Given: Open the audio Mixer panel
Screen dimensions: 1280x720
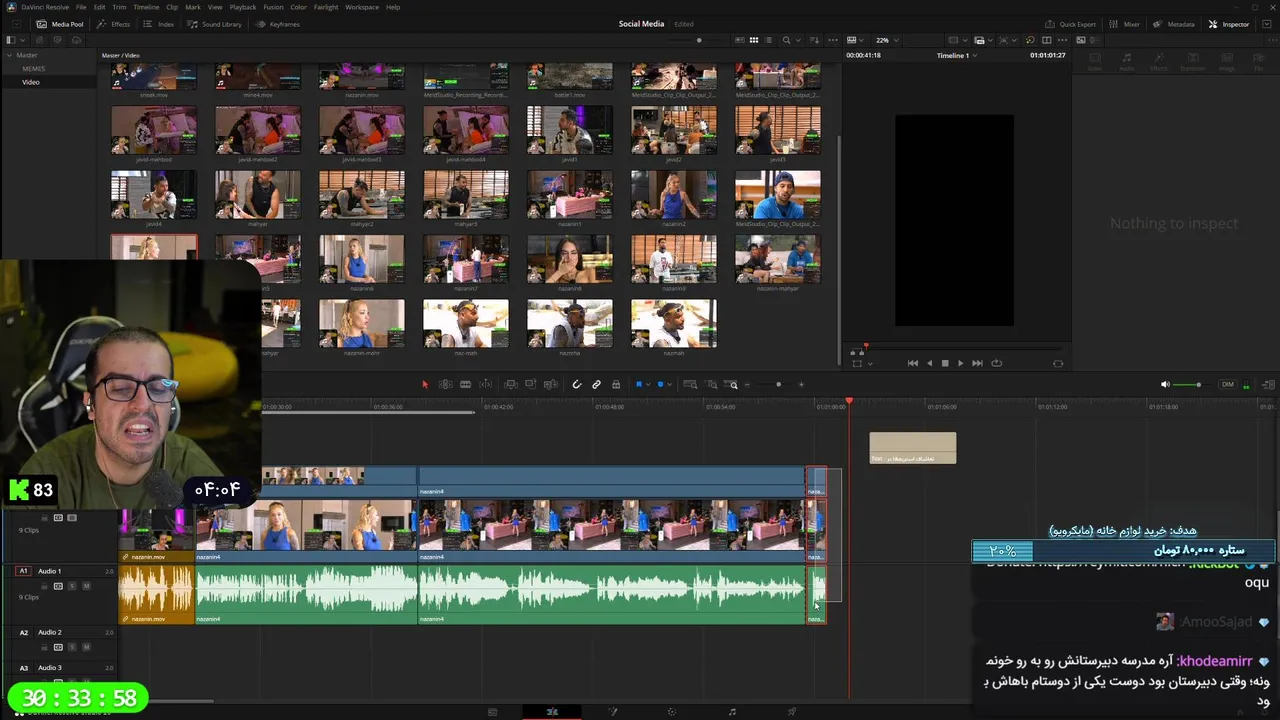Looking at the screenshot, I should coord(1124,24).
